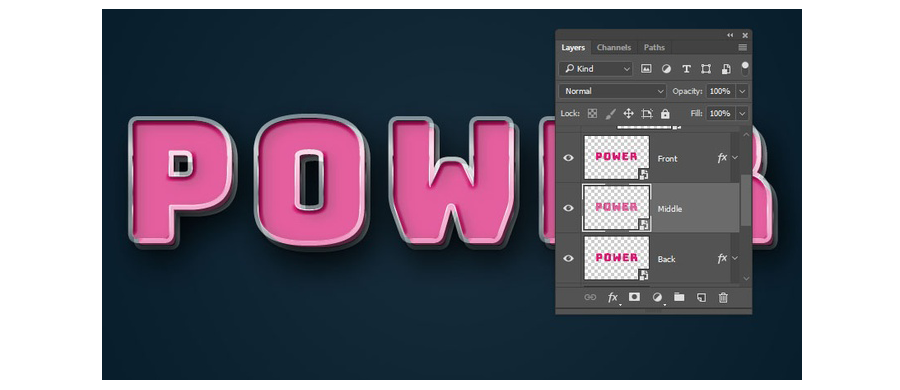The height and width of the screenshot is (390, 900).
Task: Expand Back layer effects chevron
Action: [x=735, y=258]
